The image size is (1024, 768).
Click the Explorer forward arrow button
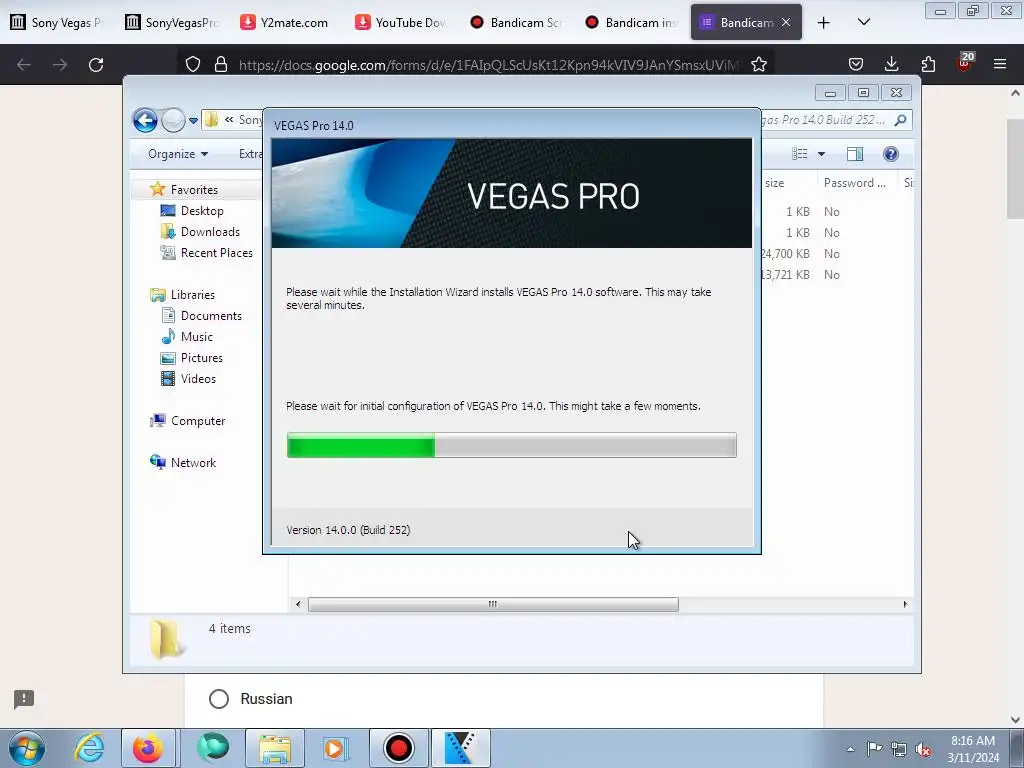(x=173, y=120)
